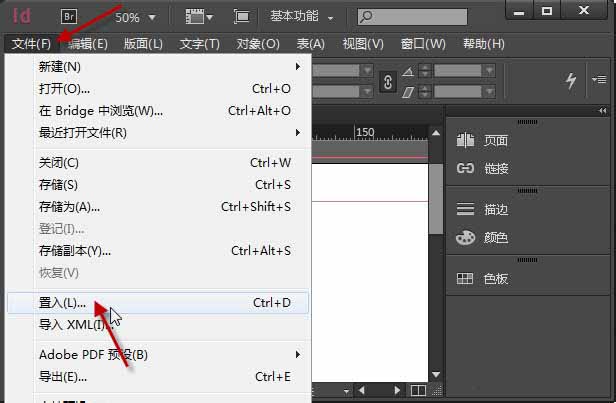Open the 对象(O) menu

coord(258,44)
